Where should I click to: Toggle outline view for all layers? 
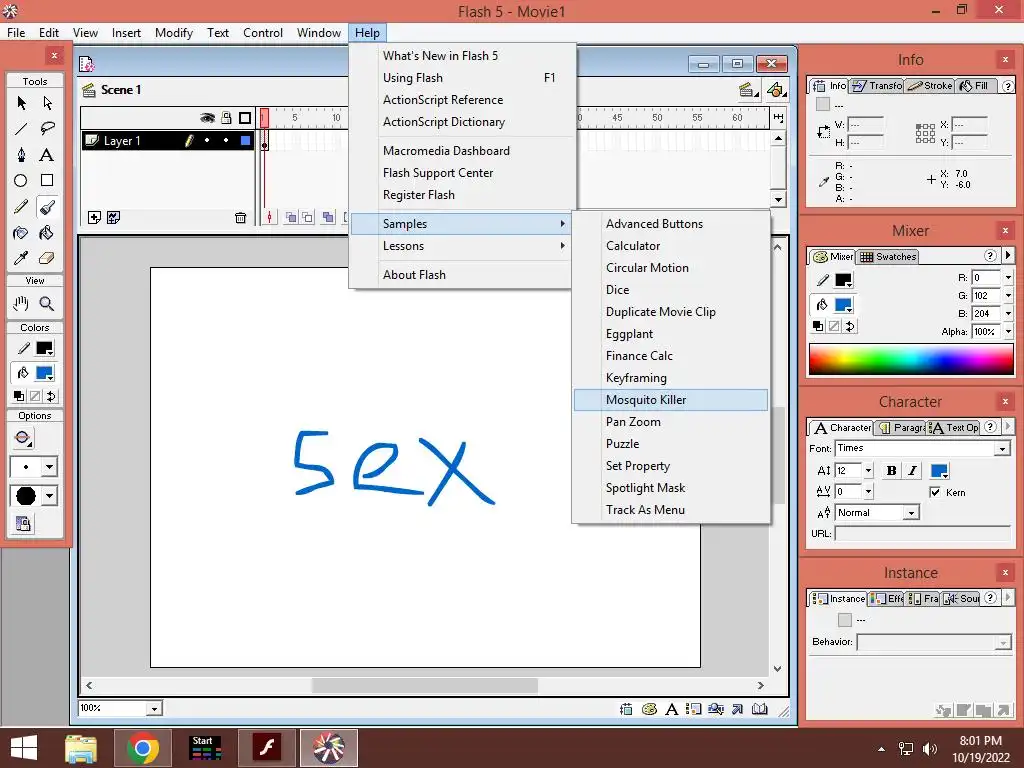[x=245, y=118]
